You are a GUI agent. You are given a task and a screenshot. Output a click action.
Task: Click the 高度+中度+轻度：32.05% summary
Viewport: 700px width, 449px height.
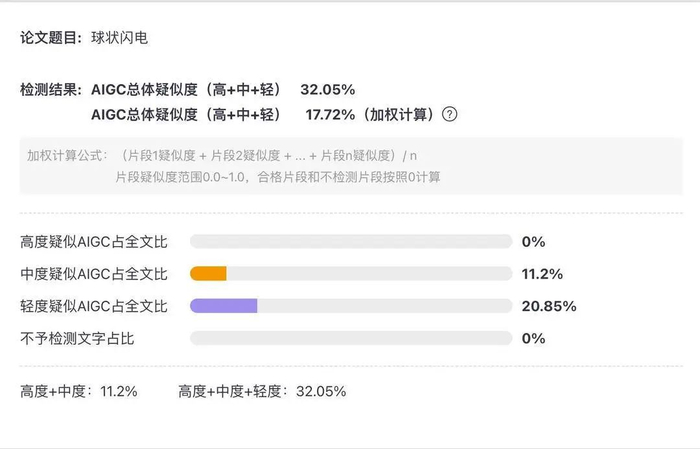point(262,391)
